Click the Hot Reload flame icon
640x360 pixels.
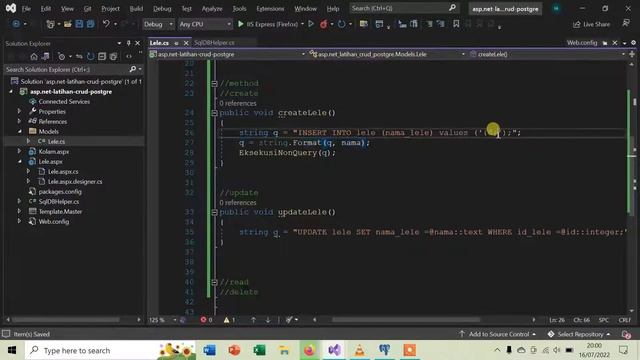[323, 24]
